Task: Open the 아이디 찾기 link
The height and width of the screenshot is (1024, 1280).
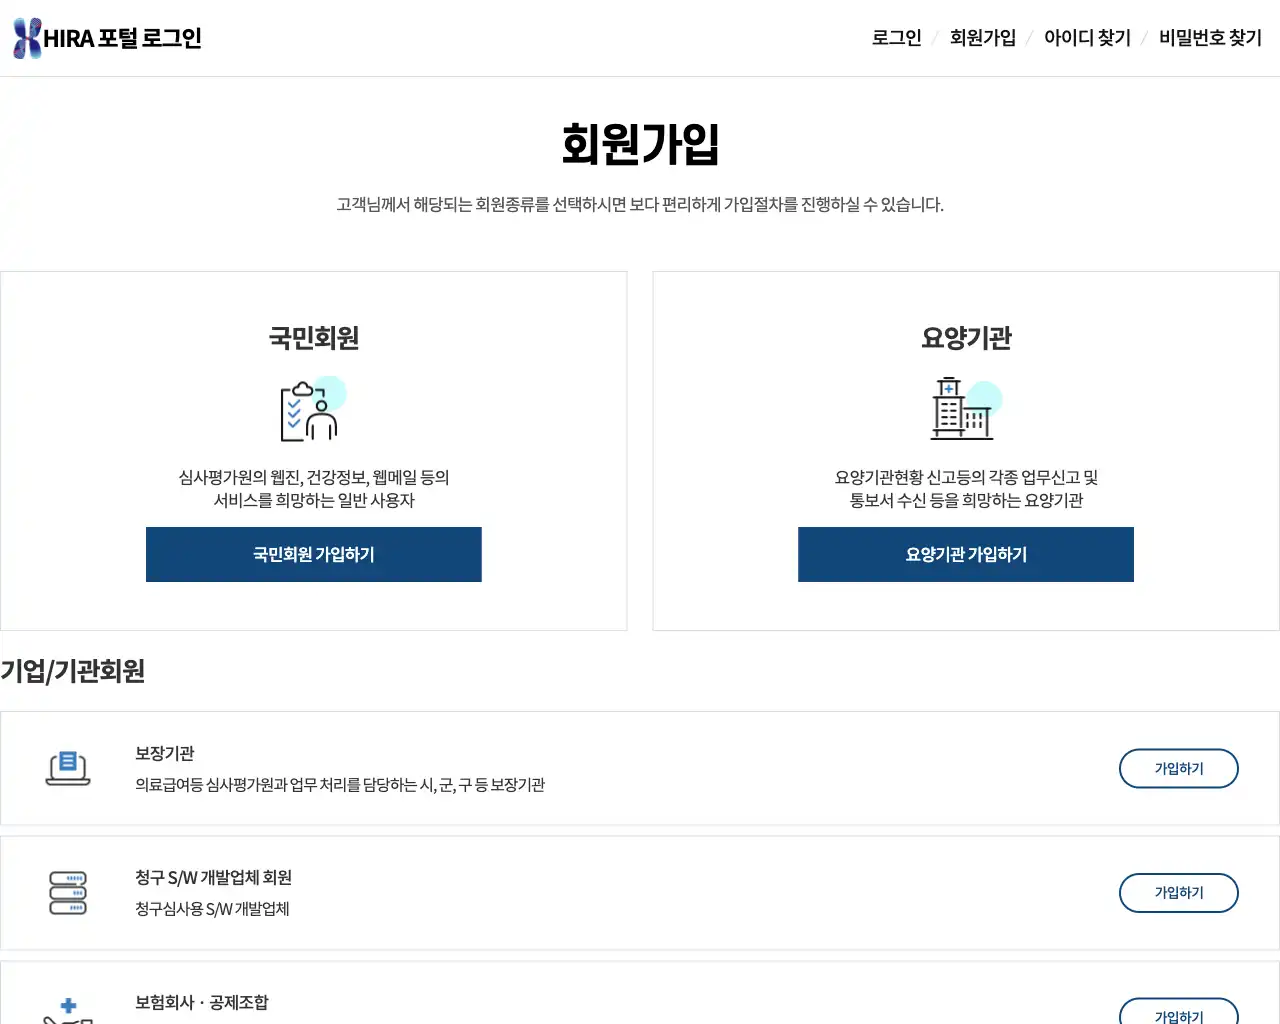Action: pyautogui.click(x=1087, y=38)
